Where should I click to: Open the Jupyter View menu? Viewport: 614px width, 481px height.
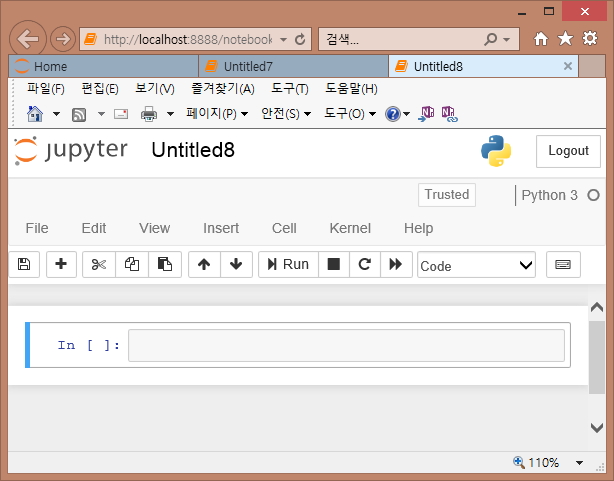point(154,228)
